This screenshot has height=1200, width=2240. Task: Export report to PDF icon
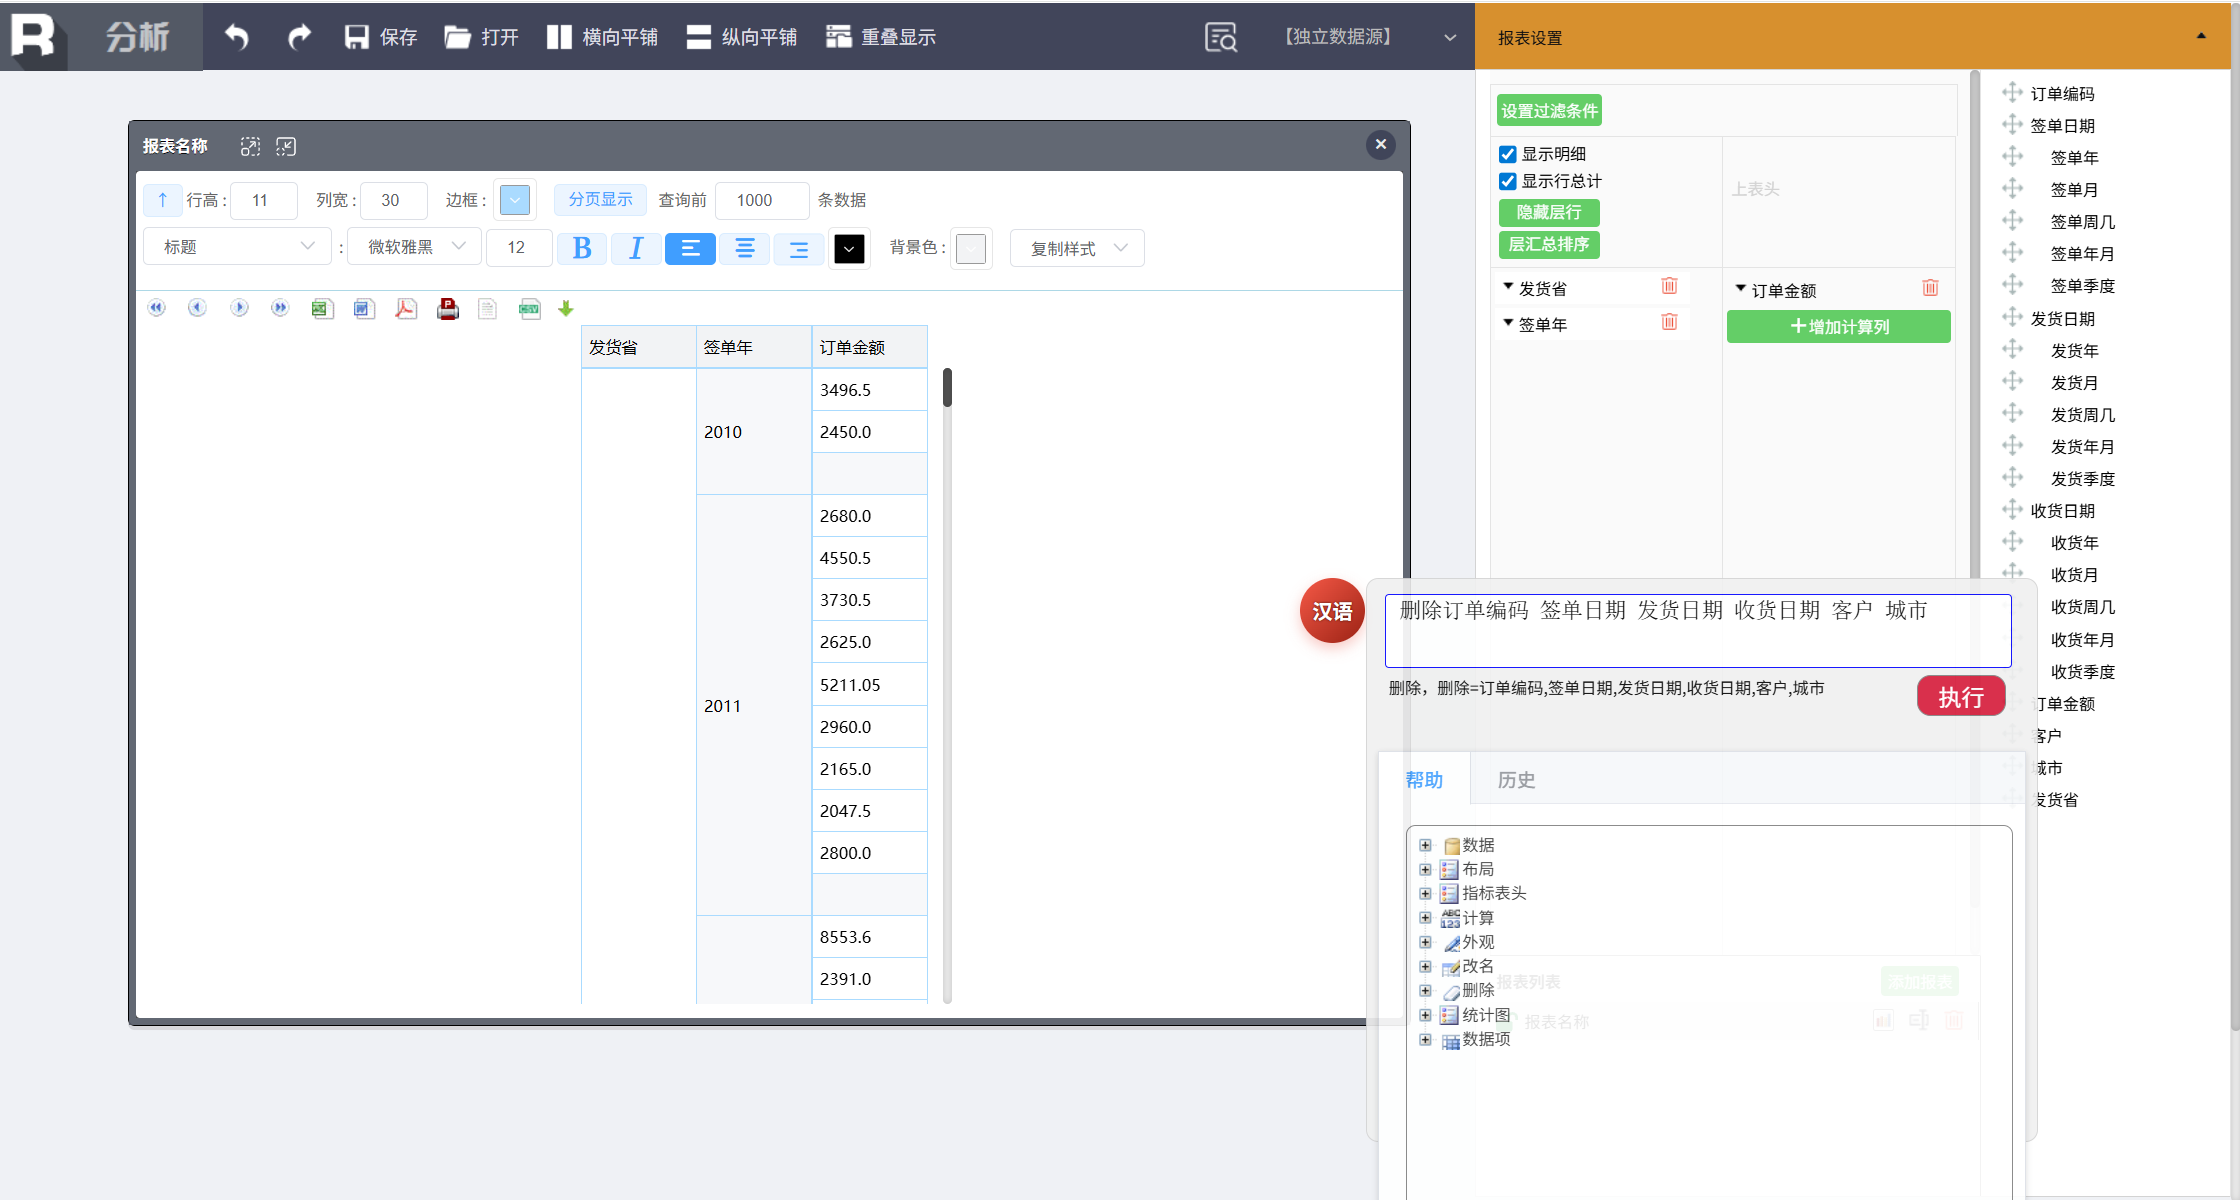coord(405,309)
